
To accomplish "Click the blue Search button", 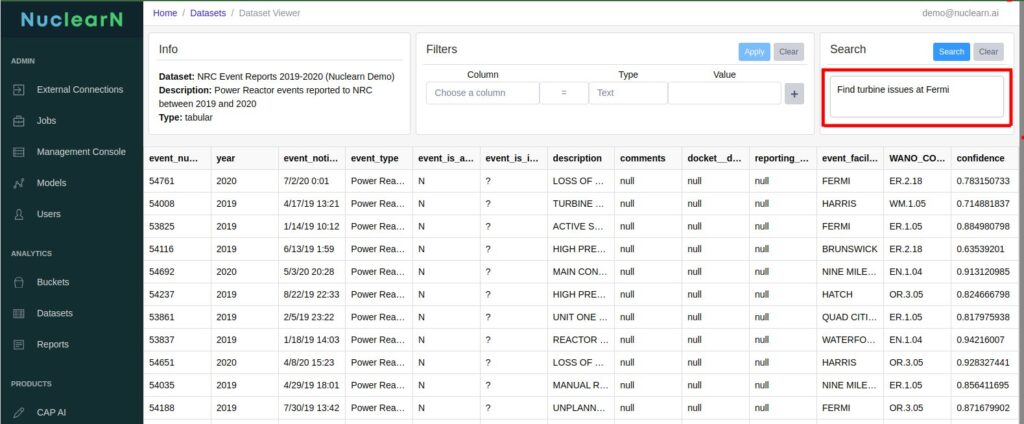I will [x=952, y=52].
